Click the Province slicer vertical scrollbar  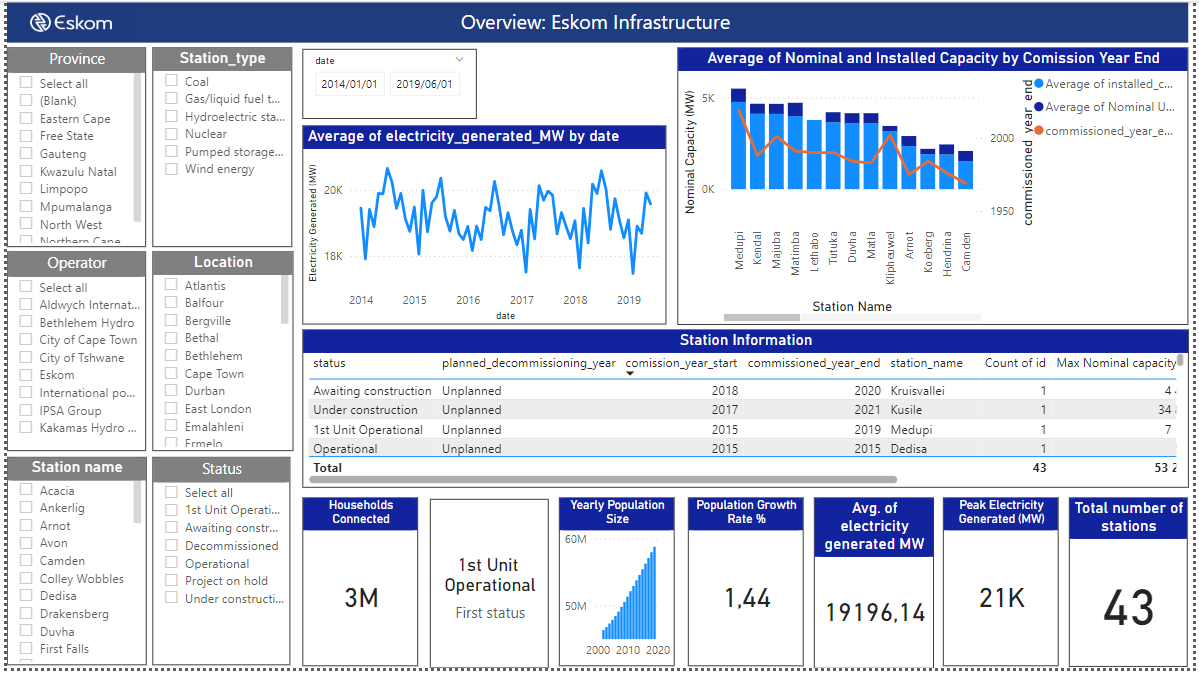[x=138, y=148]
